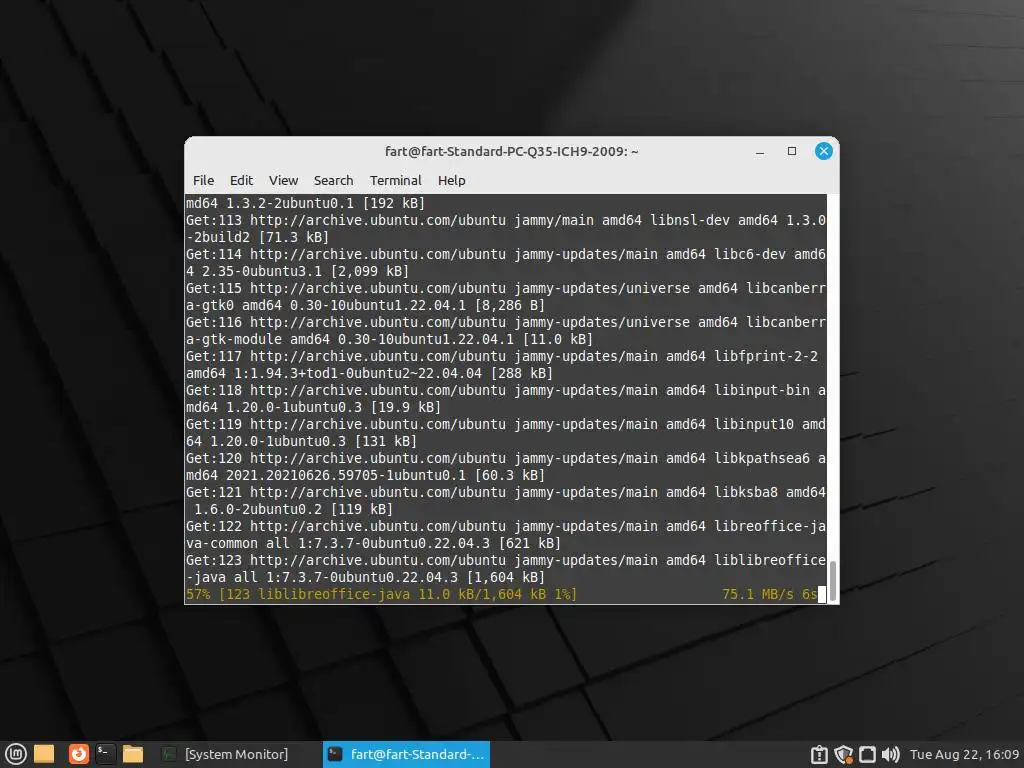
Task: Open the calendar from the panel clock
Action: (964, 755)
